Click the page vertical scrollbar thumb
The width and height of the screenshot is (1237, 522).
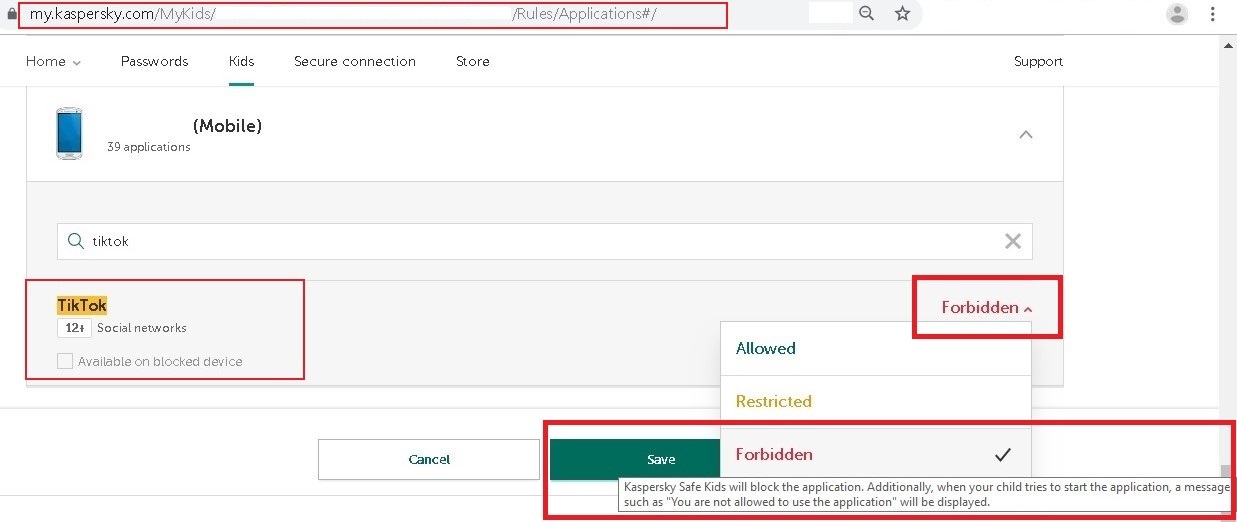(1225, 473)
